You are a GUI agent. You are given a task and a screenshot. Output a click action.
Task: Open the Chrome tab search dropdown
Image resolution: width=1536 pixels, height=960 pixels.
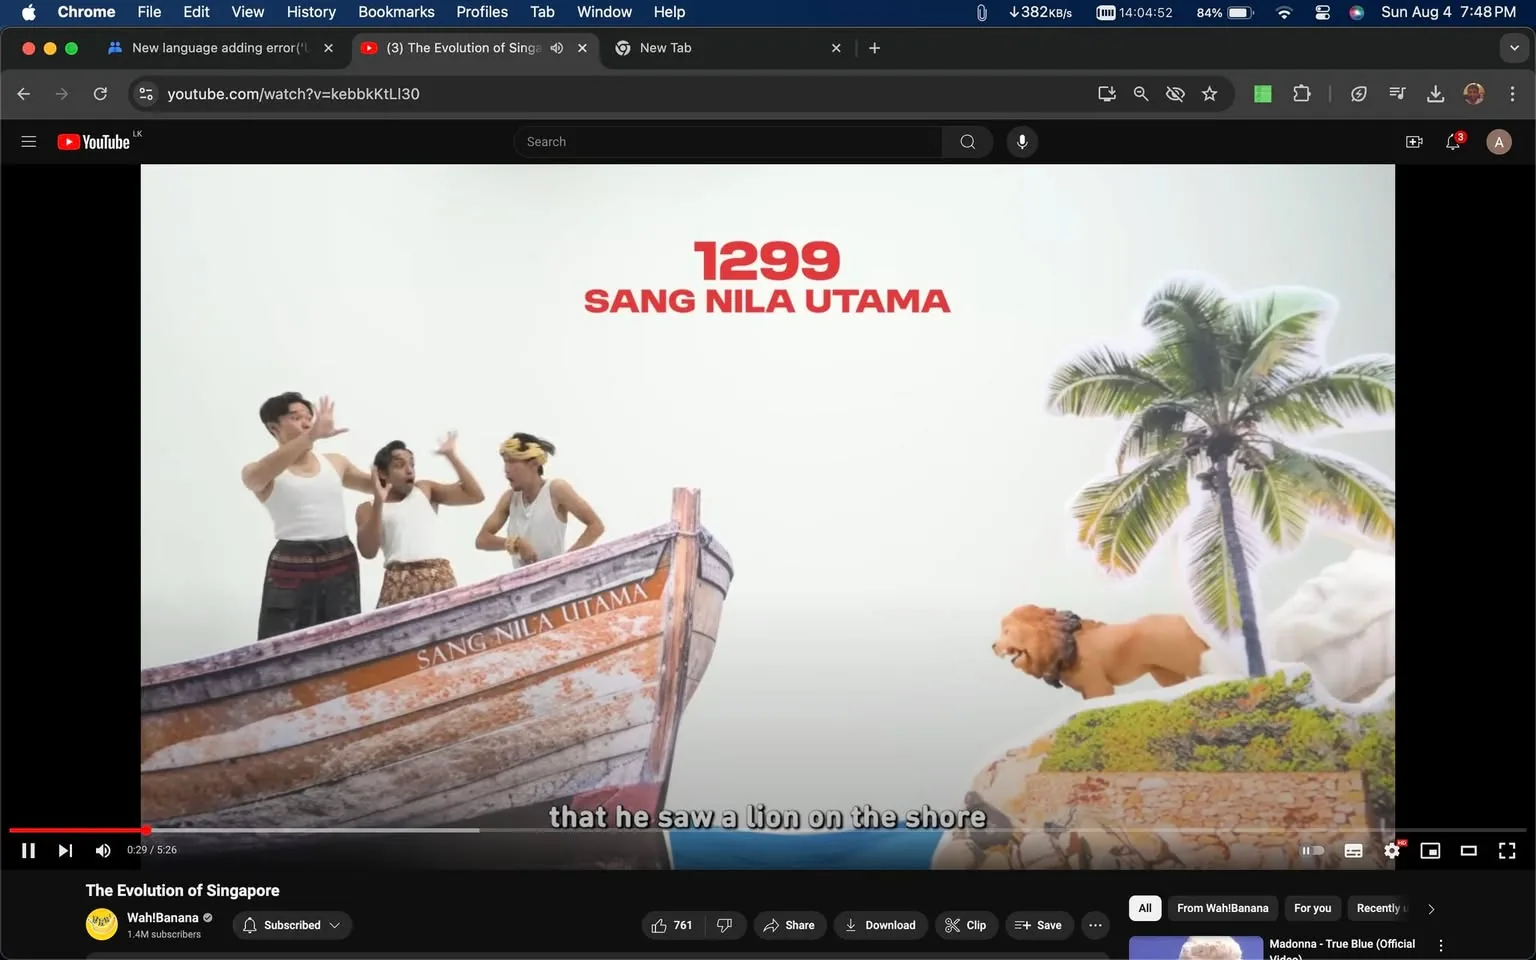click(x=1514, y=47)
